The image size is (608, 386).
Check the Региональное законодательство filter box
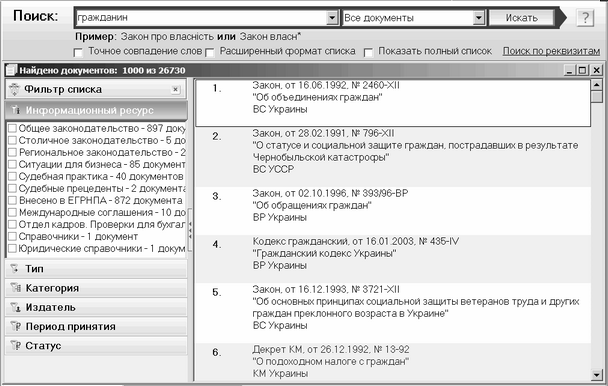coord(12,152)
